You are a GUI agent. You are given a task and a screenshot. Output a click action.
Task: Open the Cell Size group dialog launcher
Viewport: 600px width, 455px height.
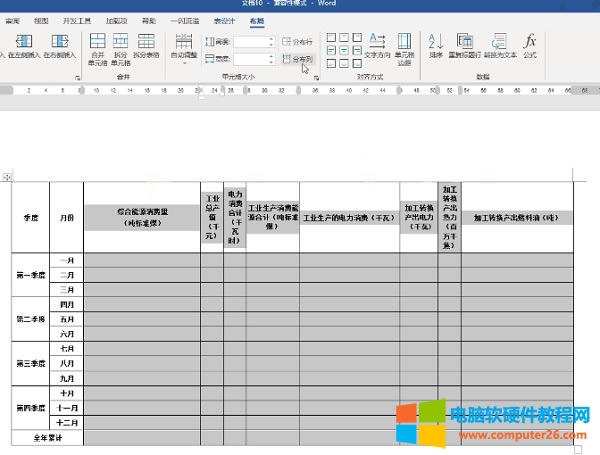tap(316, 76)
